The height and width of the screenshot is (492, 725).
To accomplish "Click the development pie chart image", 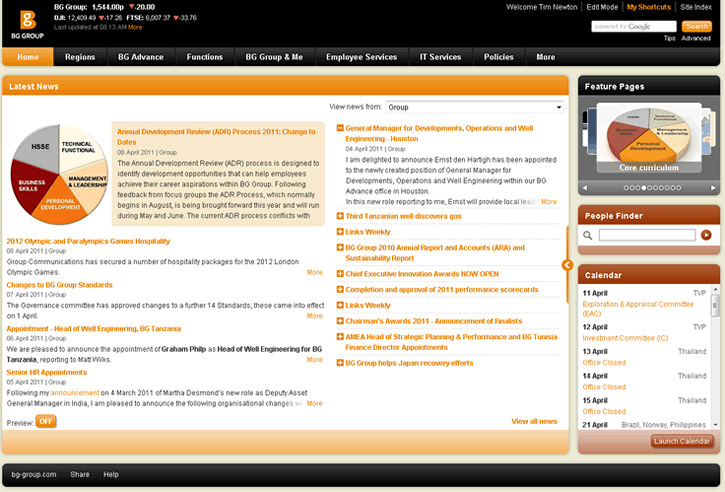I will click(x=59, y=174).
